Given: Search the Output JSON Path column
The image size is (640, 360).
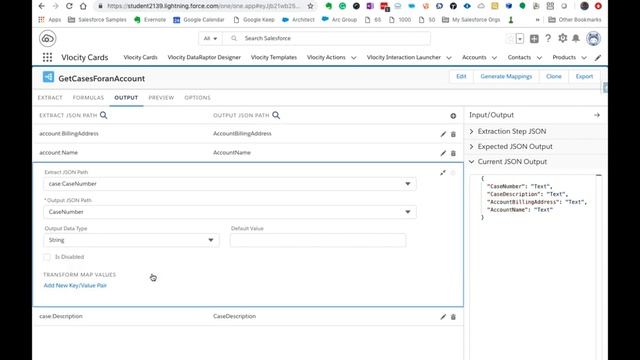Looking at the screenshot, I should pyautogui.click(x=276, y=115).
